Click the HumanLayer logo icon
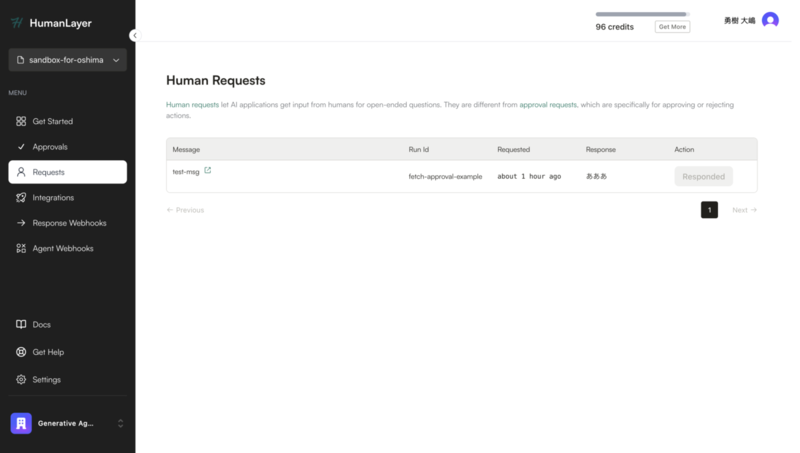 17,23
